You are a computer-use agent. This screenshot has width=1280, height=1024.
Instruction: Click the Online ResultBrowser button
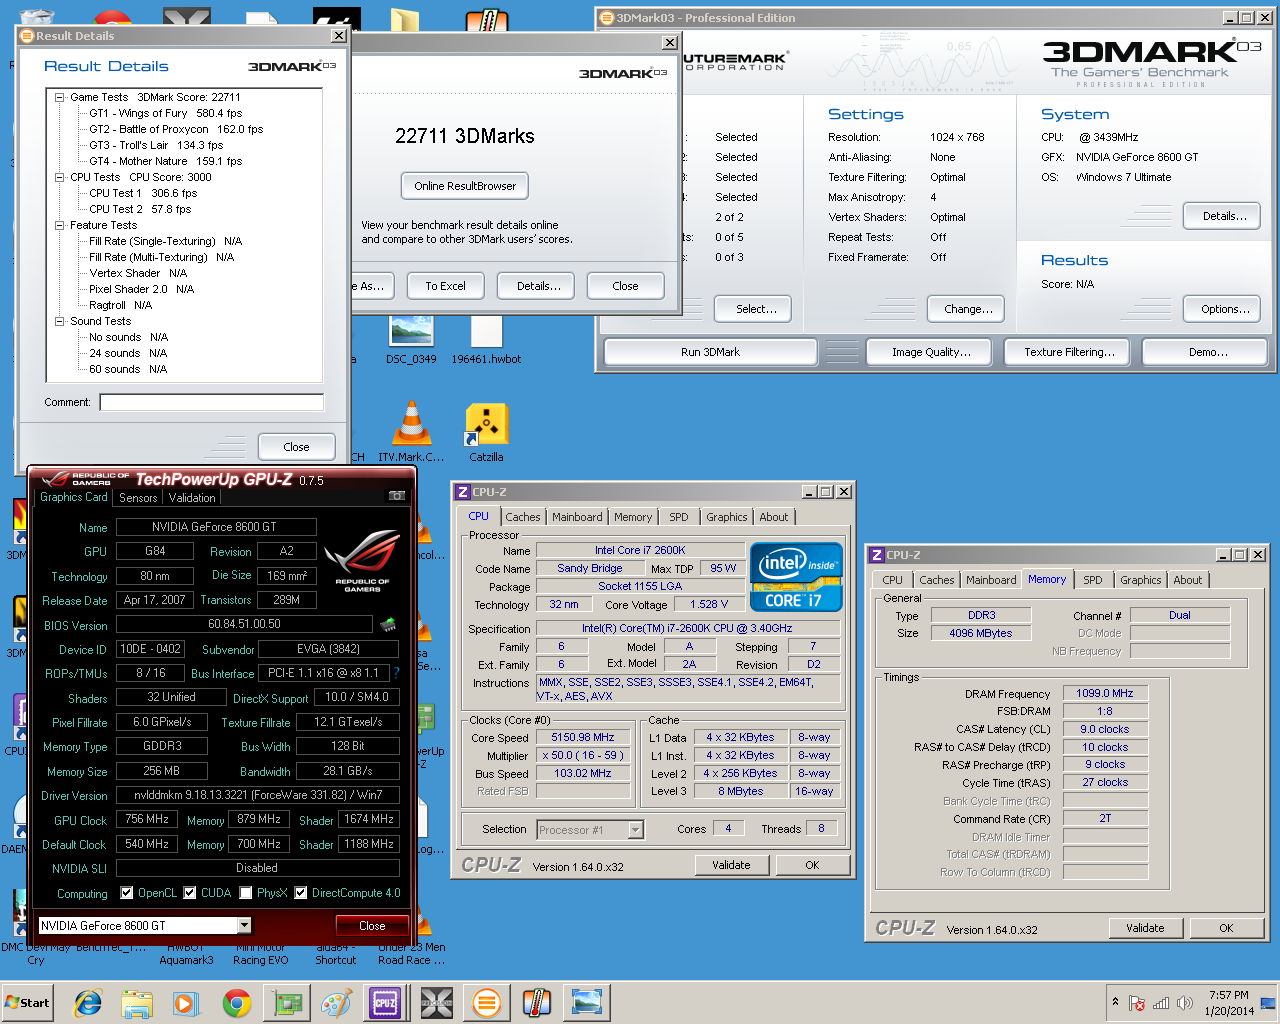click(x=465, y=186)
